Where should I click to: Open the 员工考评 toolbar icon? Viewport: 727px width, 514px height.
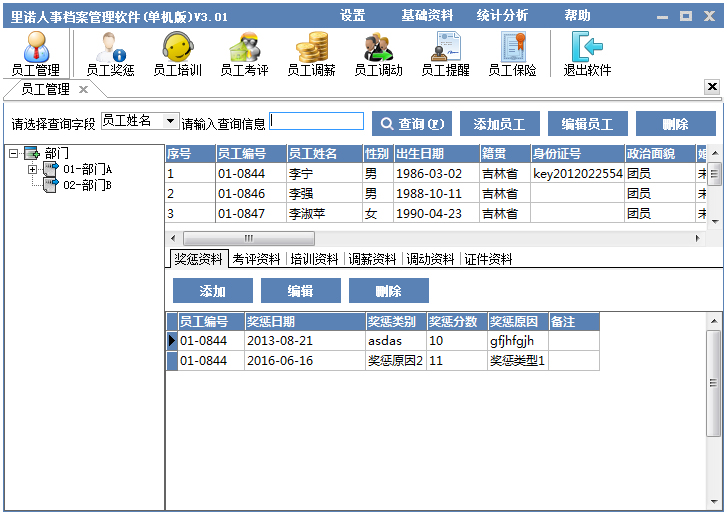click(x=244, y=53)
